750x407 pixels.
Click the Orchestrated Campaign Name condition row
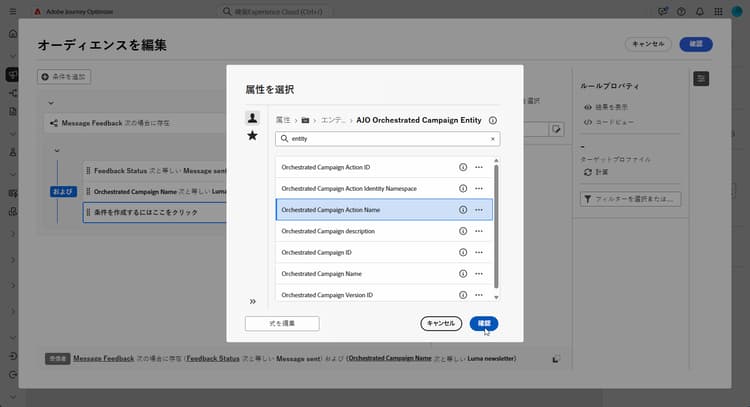[155, 192]
